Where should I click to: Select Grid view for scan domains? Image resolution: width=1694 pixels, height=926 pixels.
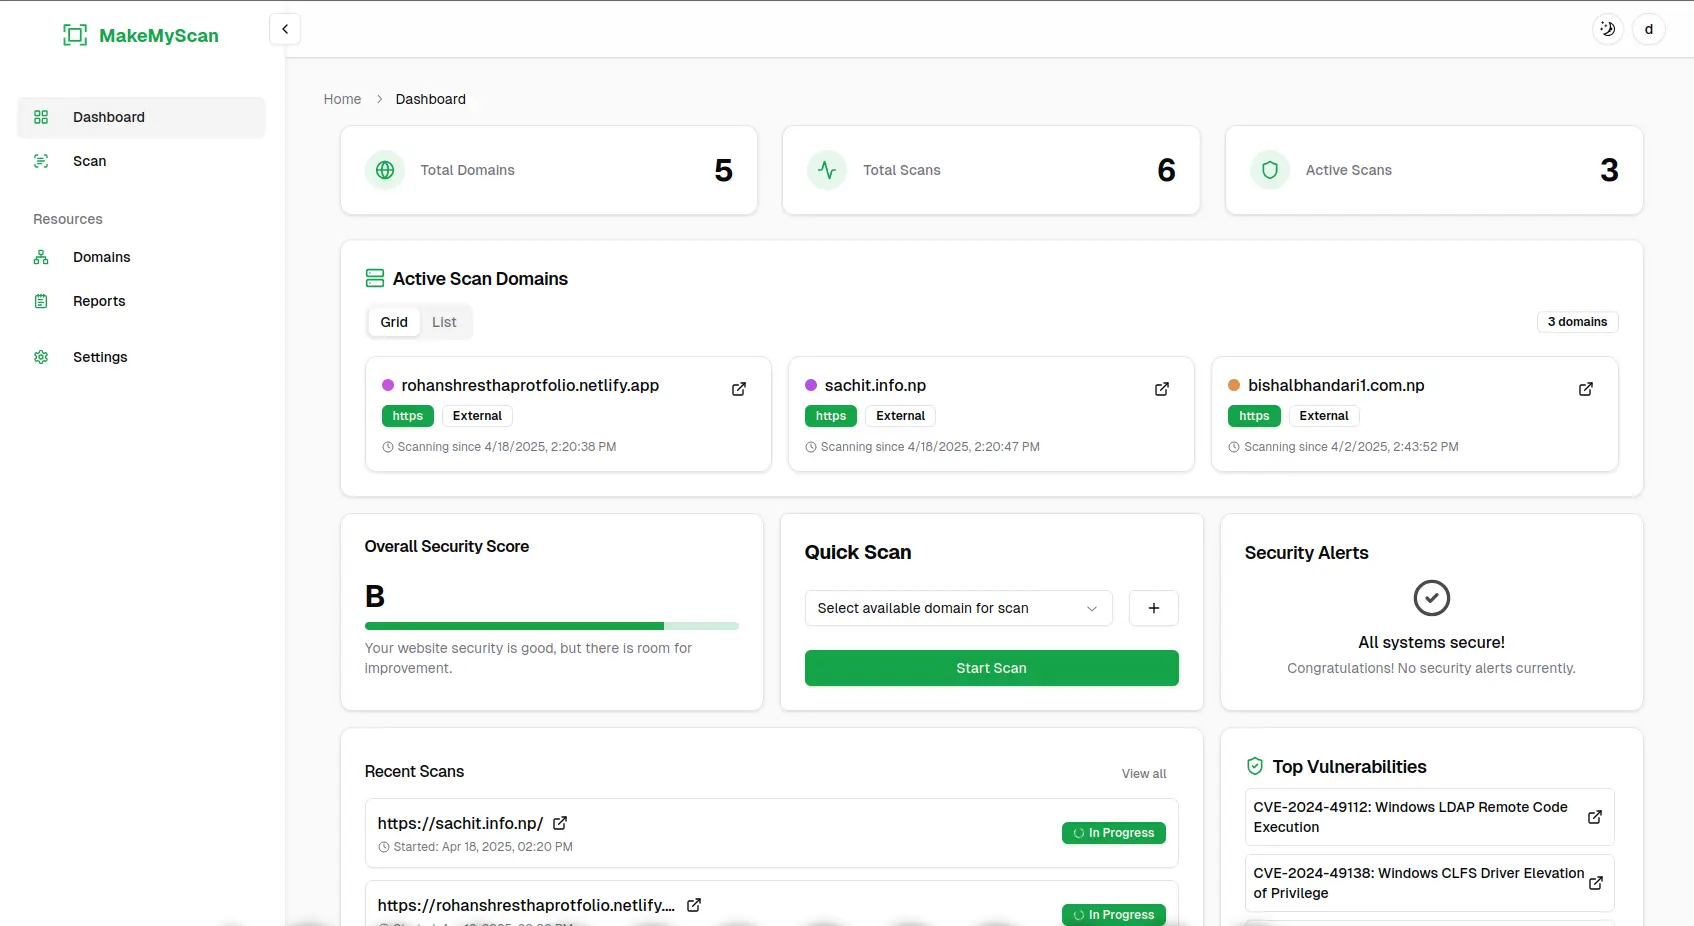coord(394,322)
